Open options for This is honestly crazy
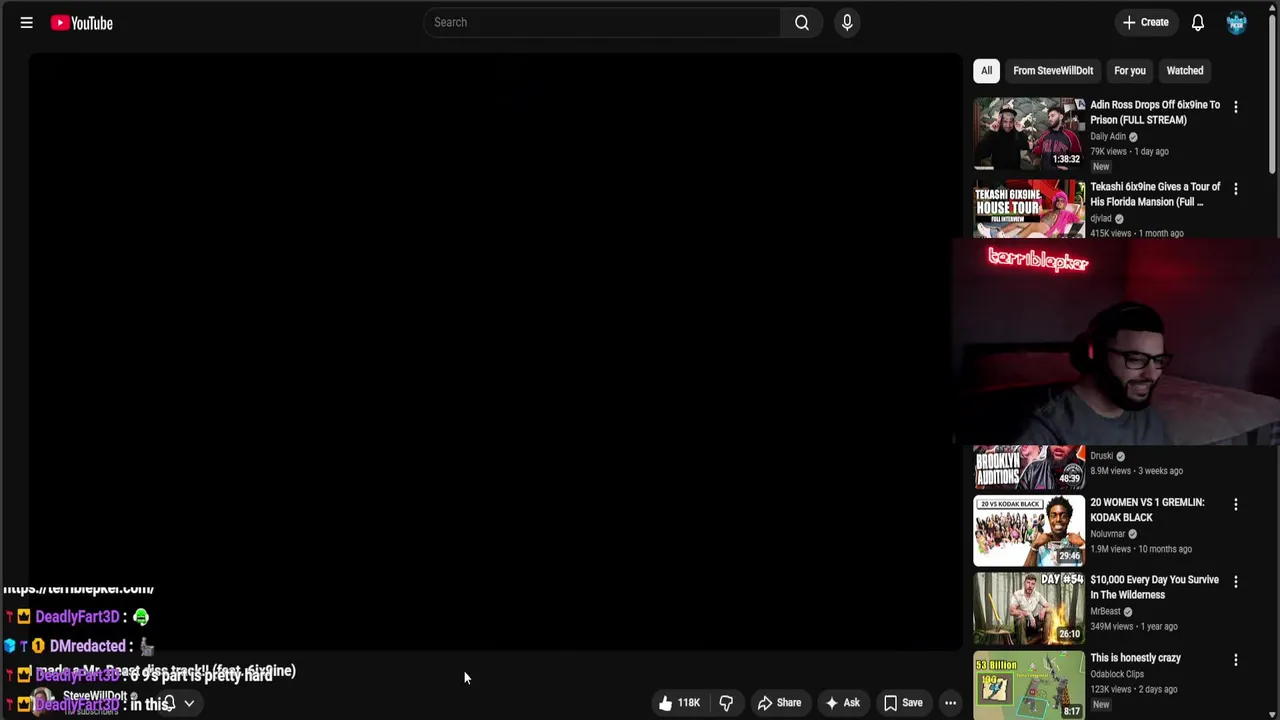Image resolution: width=1280 pixels, height=720 pixels. 1236,660
